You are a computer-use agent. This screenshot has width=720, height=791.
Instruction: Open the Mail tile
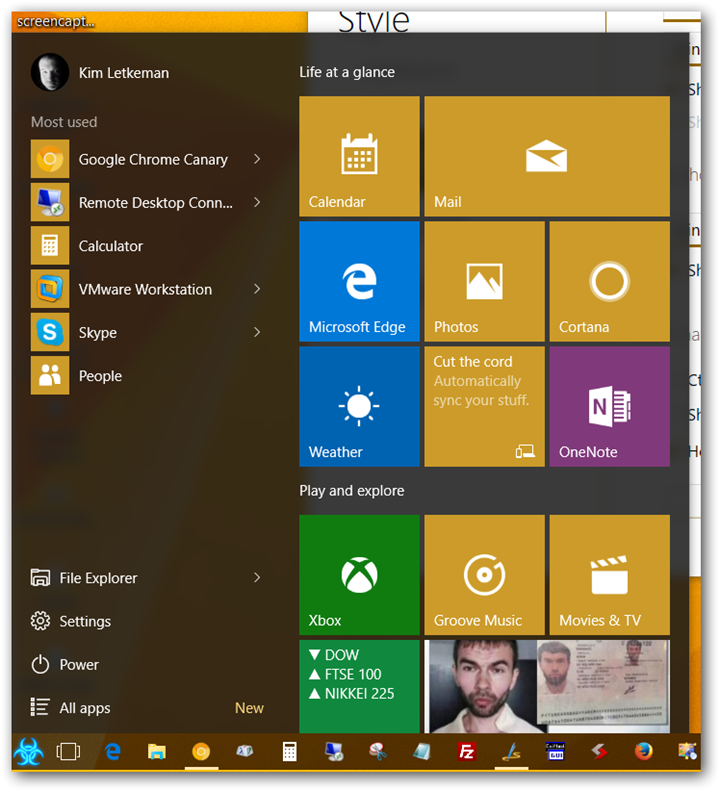[x=547, y=156]
